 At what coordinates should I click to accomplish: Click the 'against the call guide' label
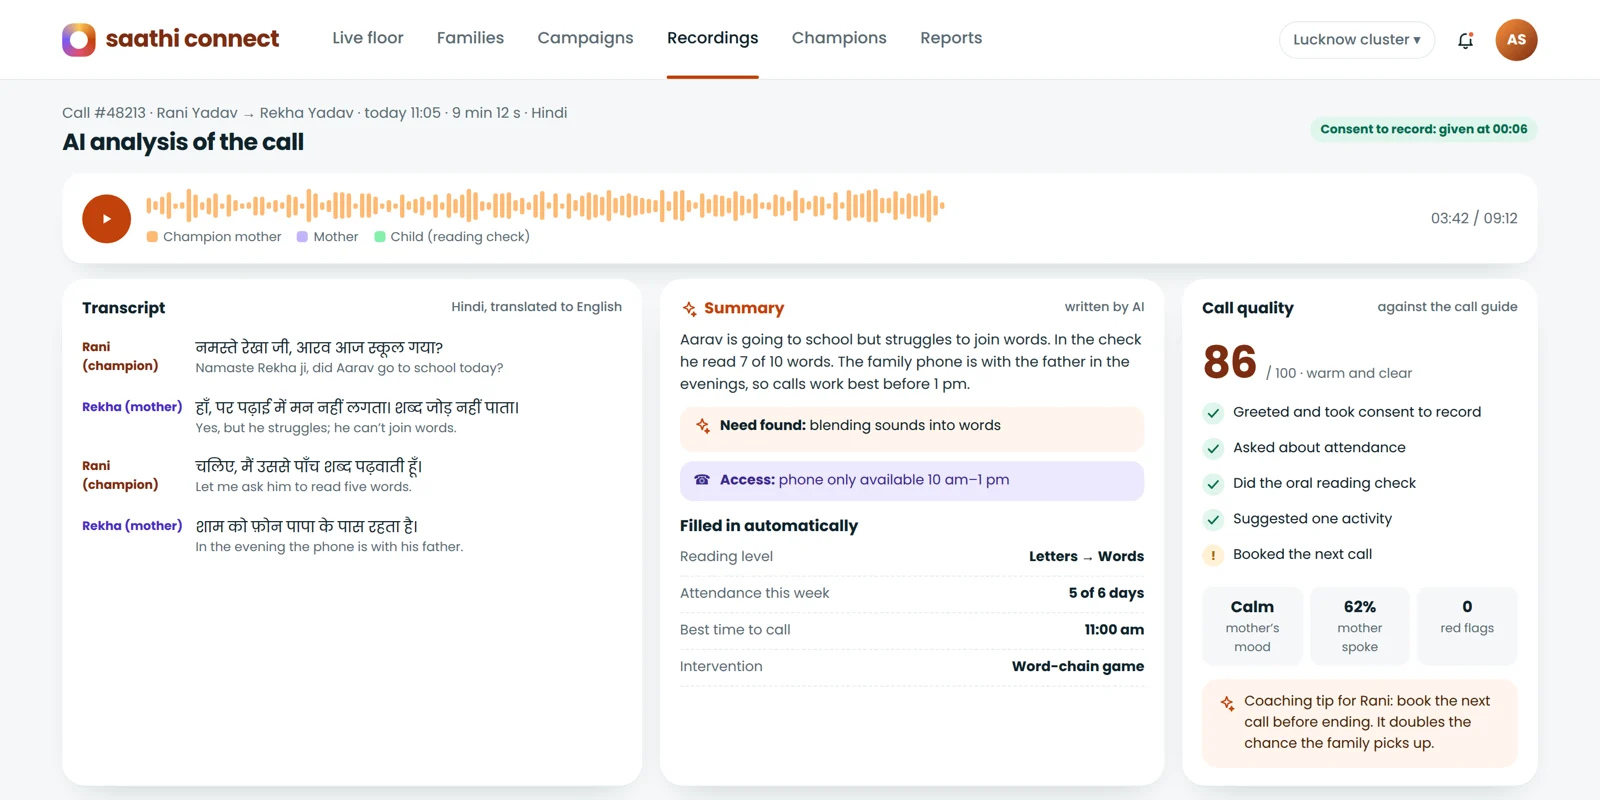(x=1447, y=307)
